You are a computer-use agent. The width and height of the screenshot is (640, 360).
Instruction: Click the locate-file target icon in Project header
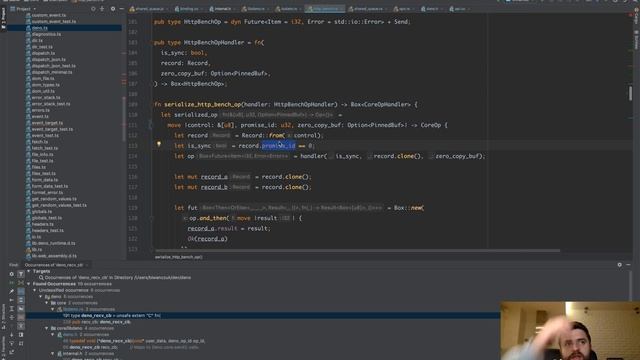(x=93, y=9)
